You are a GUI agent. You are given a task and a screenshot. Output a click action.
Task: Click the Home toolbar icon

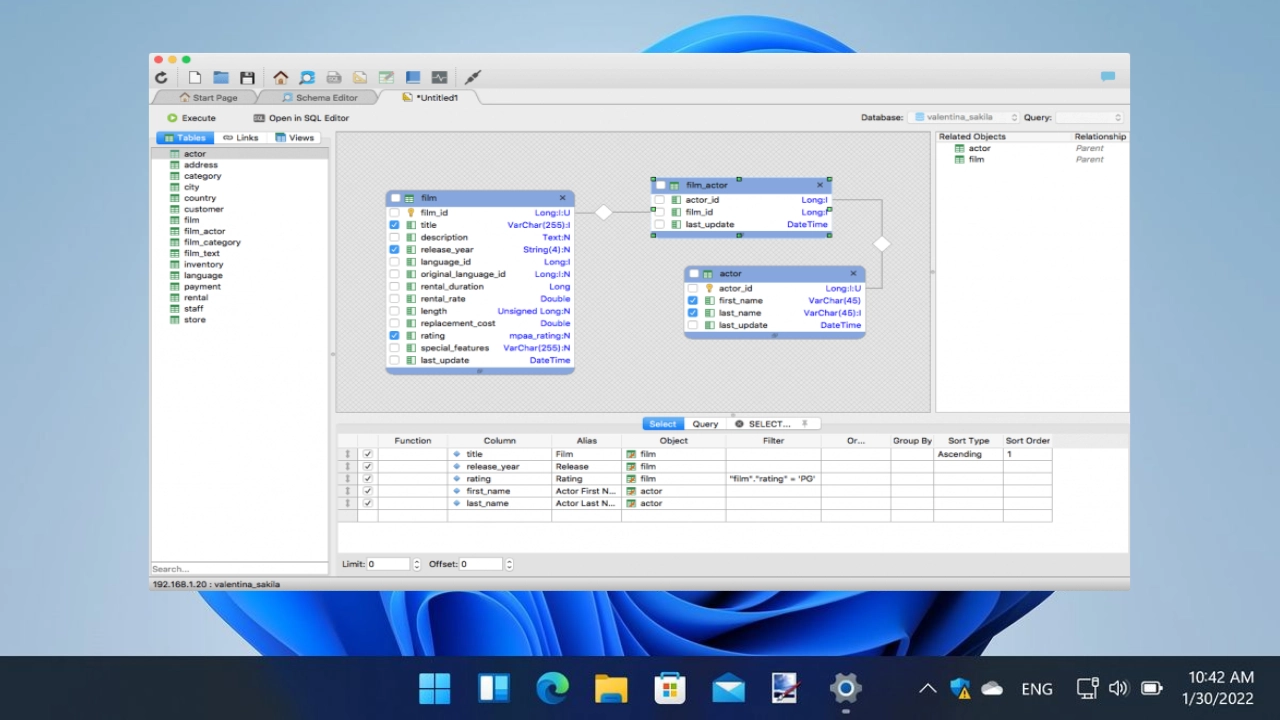[281, 78]
